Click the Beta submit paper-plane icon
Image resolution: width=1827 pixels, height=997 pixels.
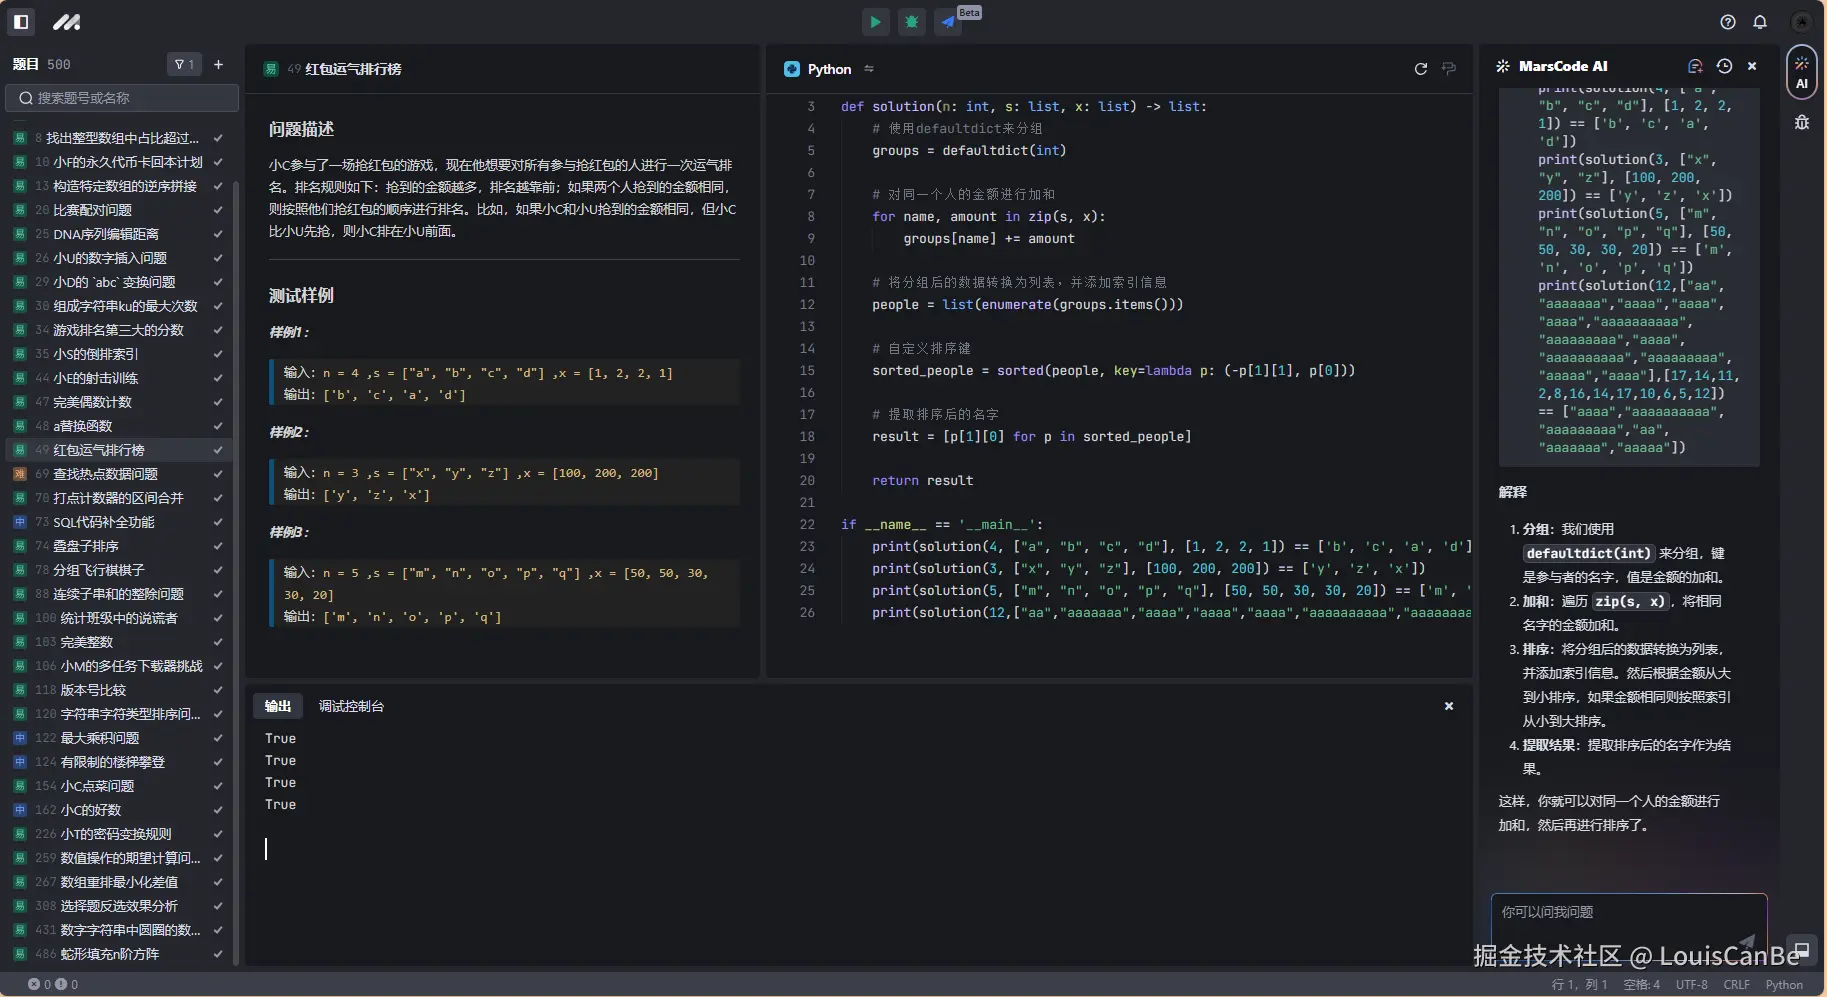948,22
